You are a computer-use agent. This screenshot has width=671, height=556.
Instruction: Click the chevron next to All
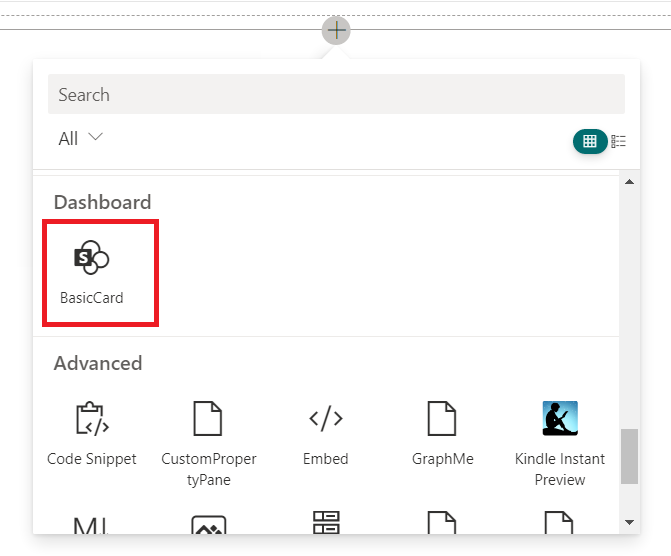click(x=96, y=138)
